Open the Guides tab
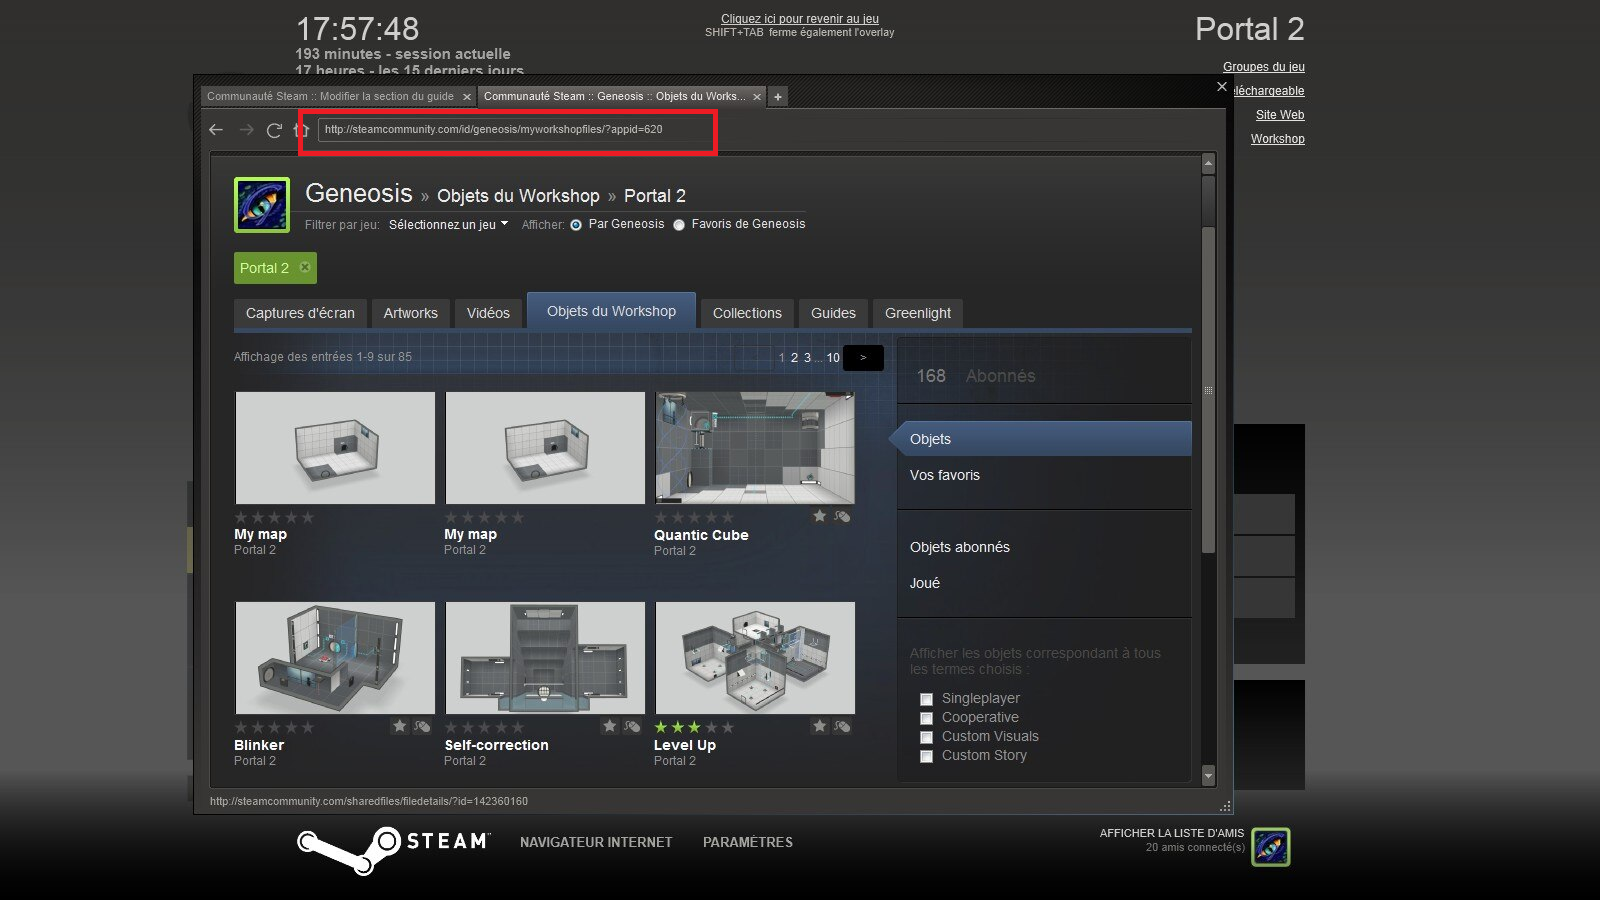The height and width of the screenshot is (900, 1600). [x=833, y=313]
